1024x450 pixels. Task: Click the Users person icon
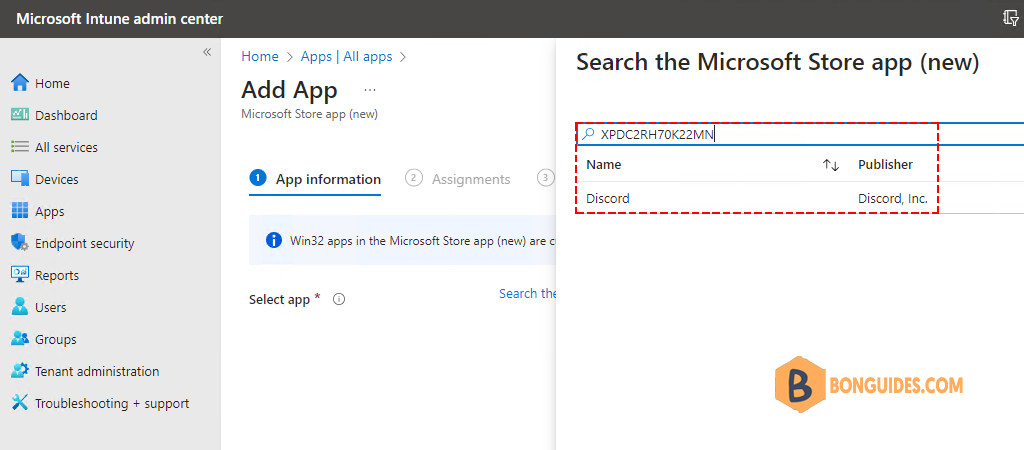[x=20, y=307]
